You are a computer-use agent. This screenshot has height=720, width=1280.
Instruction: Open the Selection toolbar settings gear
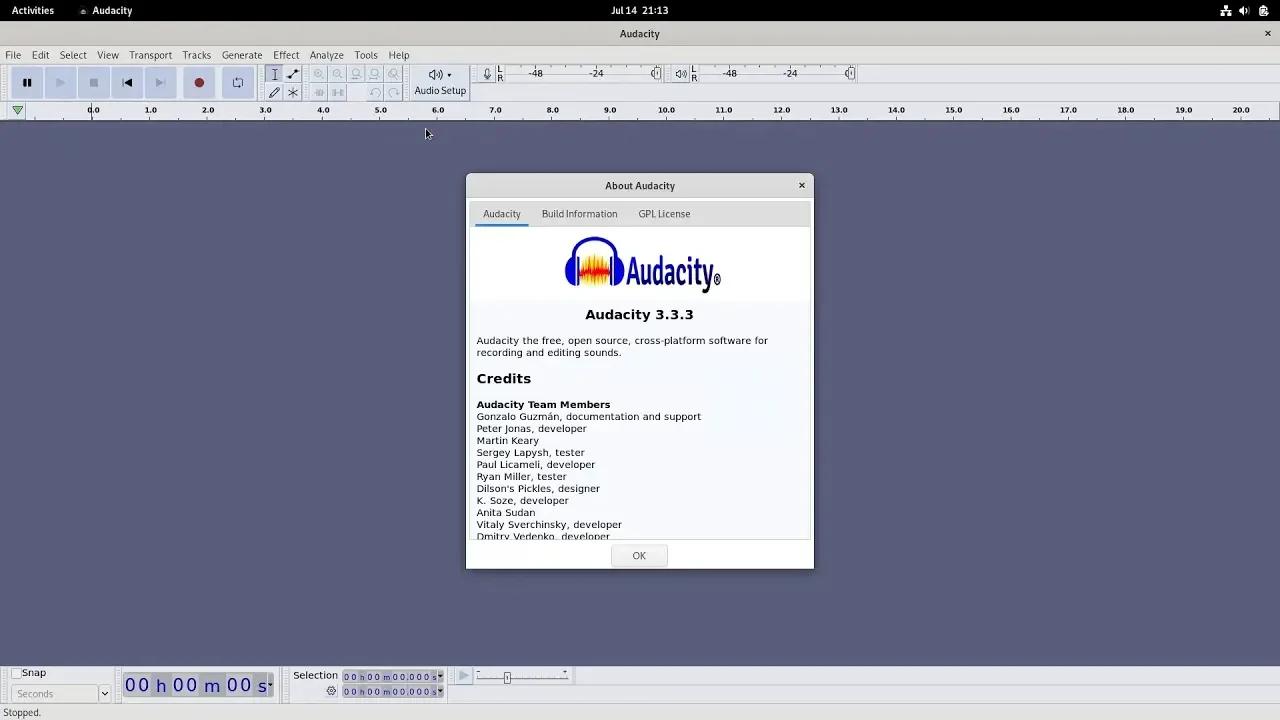point(330,691)
